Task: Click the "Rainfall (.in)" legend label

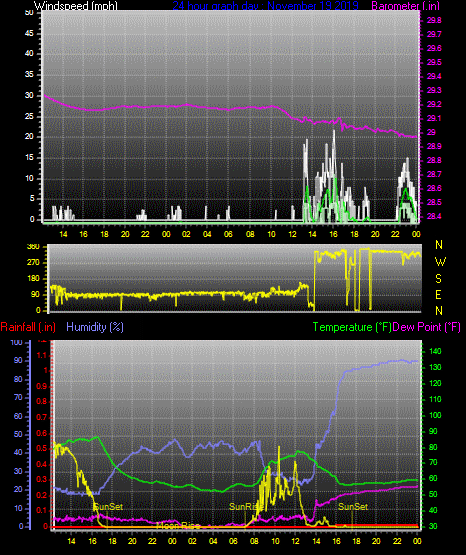Action: click(28, 327)
